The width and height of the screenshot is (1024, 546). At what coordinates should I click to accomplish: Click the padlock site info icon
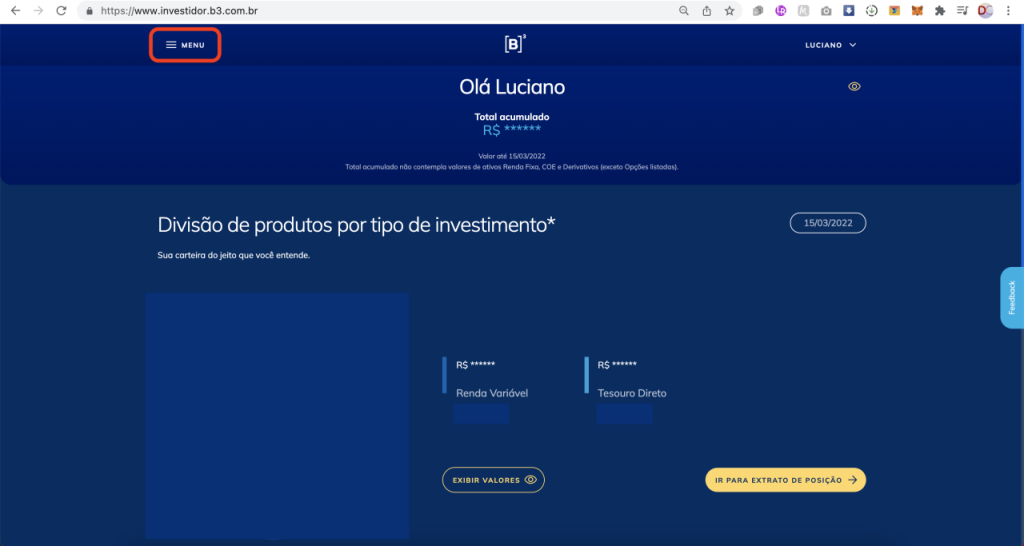(90, 11)
